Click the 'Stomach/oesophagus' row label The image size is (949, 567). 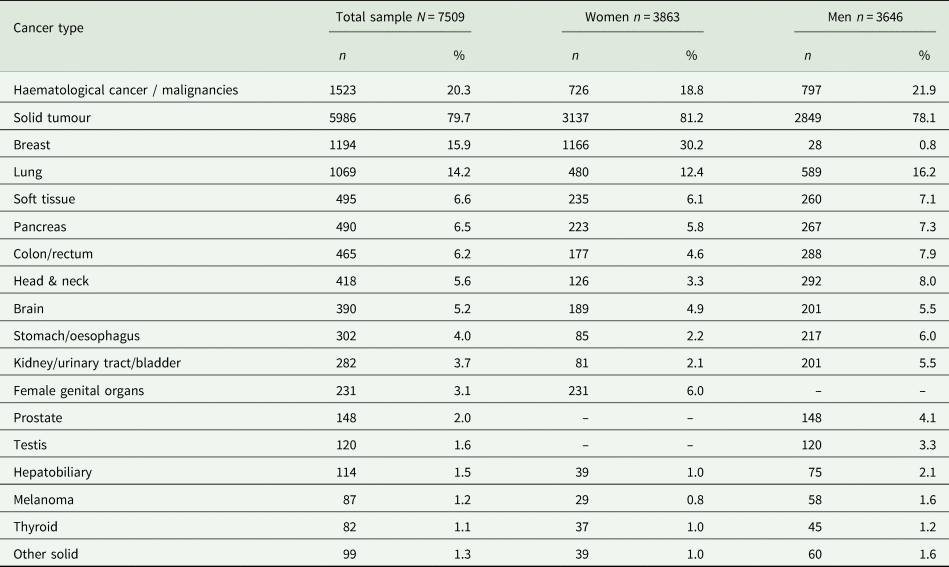[x=74, y=335]
